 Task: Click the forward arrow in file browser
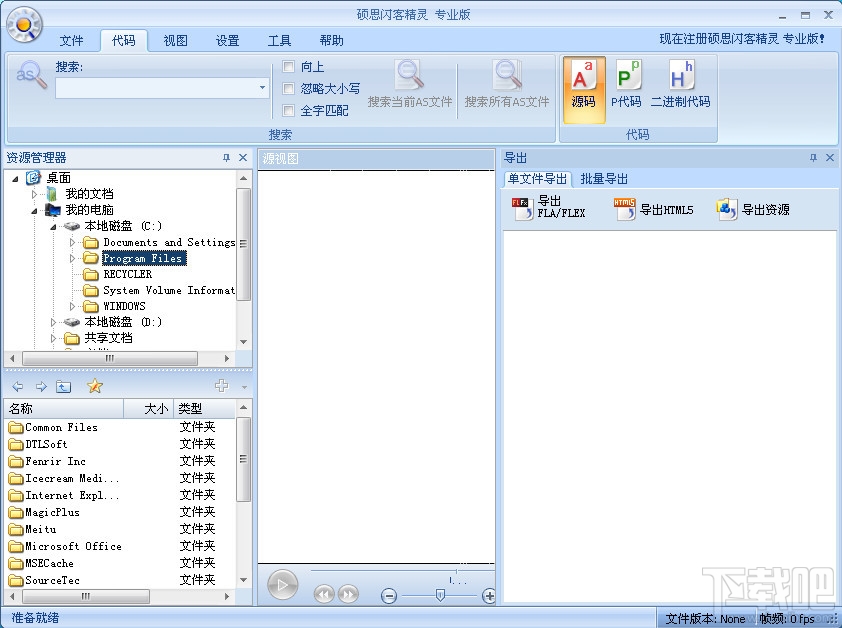(41, 386)
